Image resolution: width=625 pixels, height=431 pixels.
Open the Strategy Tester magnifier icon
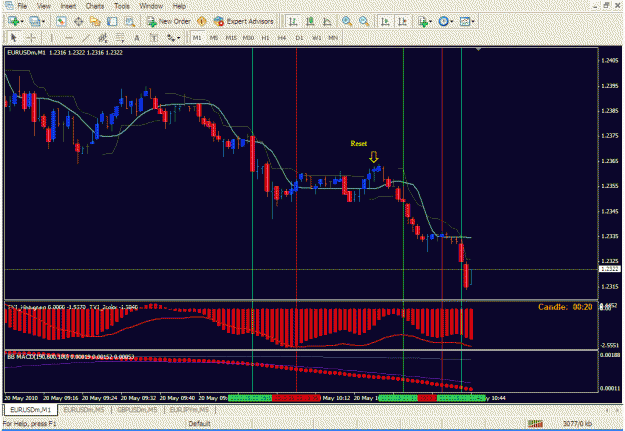129,21
